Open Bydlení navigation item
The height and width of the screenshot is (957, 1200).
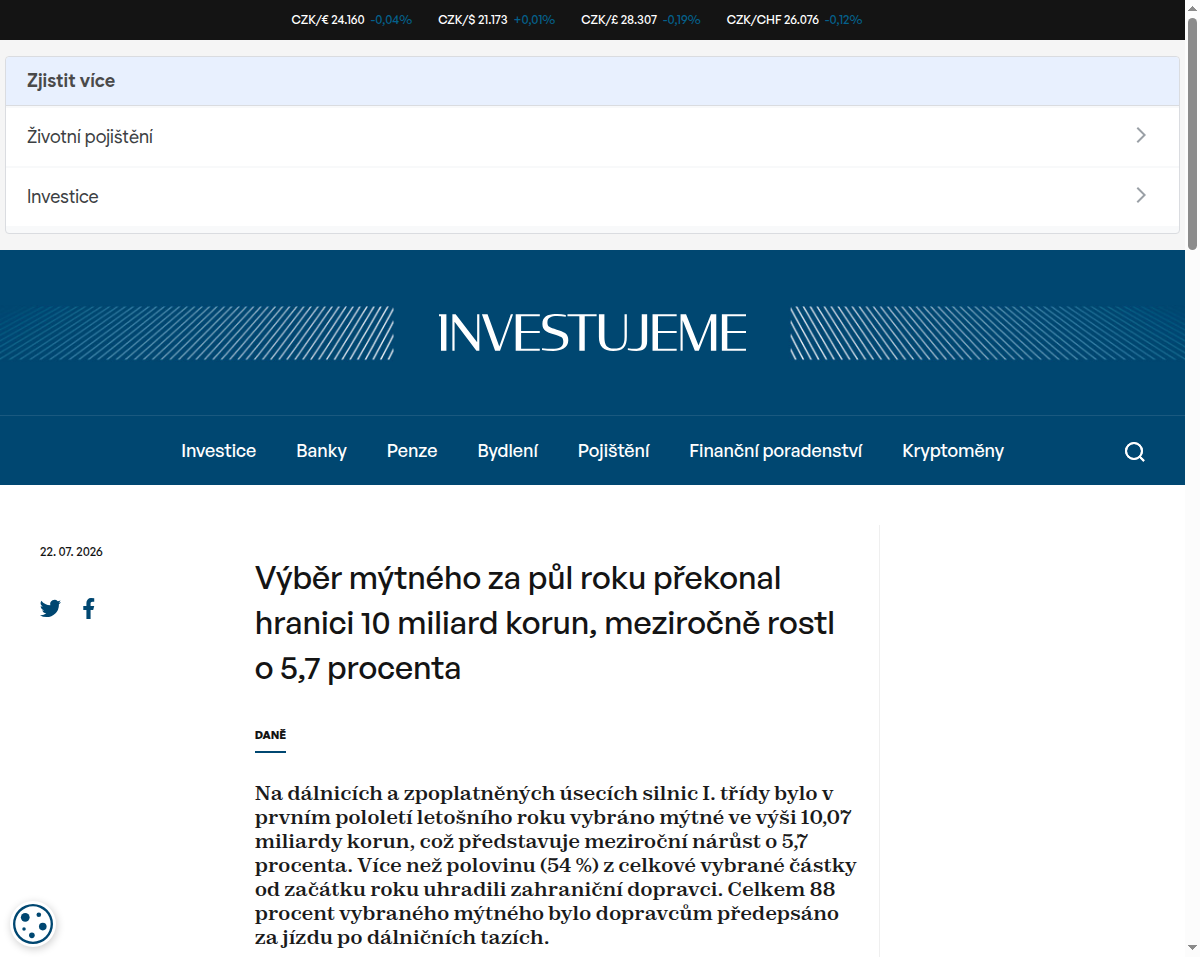pyautogui.click(x=508, y=451)
